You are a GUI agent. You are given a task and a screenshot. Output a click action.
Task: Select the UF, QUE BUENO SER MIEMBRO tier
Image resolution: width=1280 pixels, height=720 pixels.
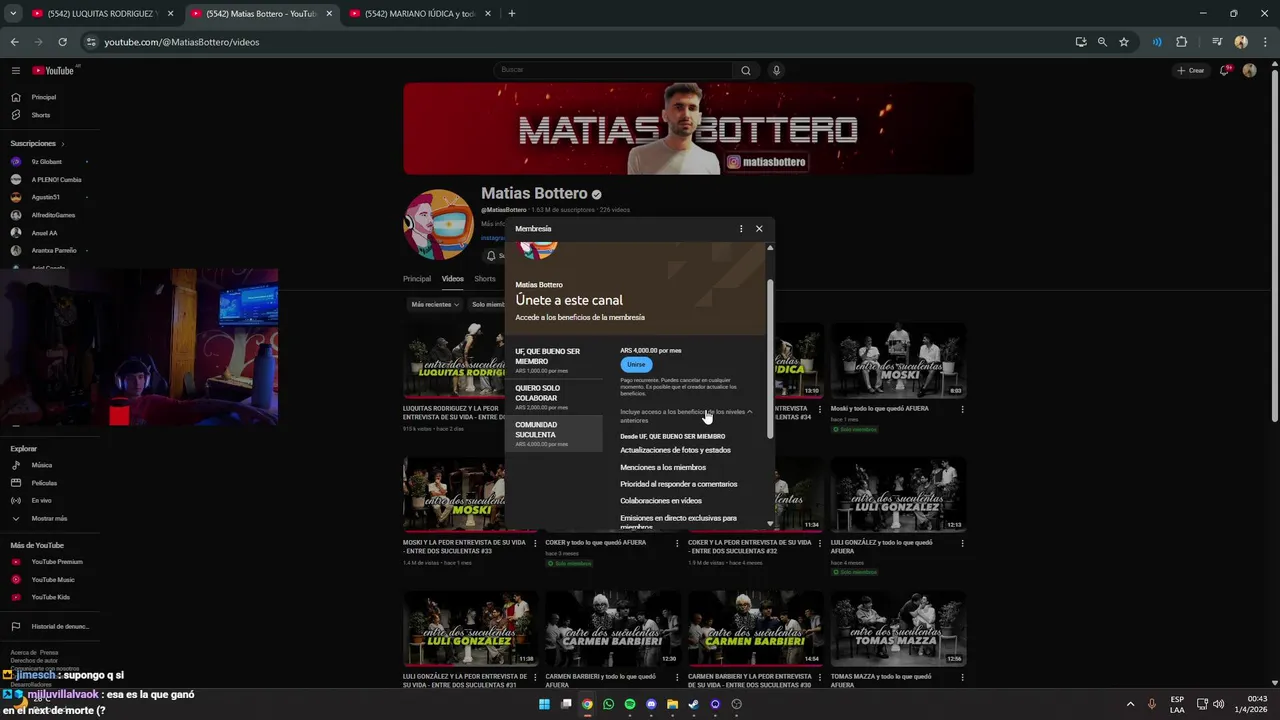tap(554, 360)
